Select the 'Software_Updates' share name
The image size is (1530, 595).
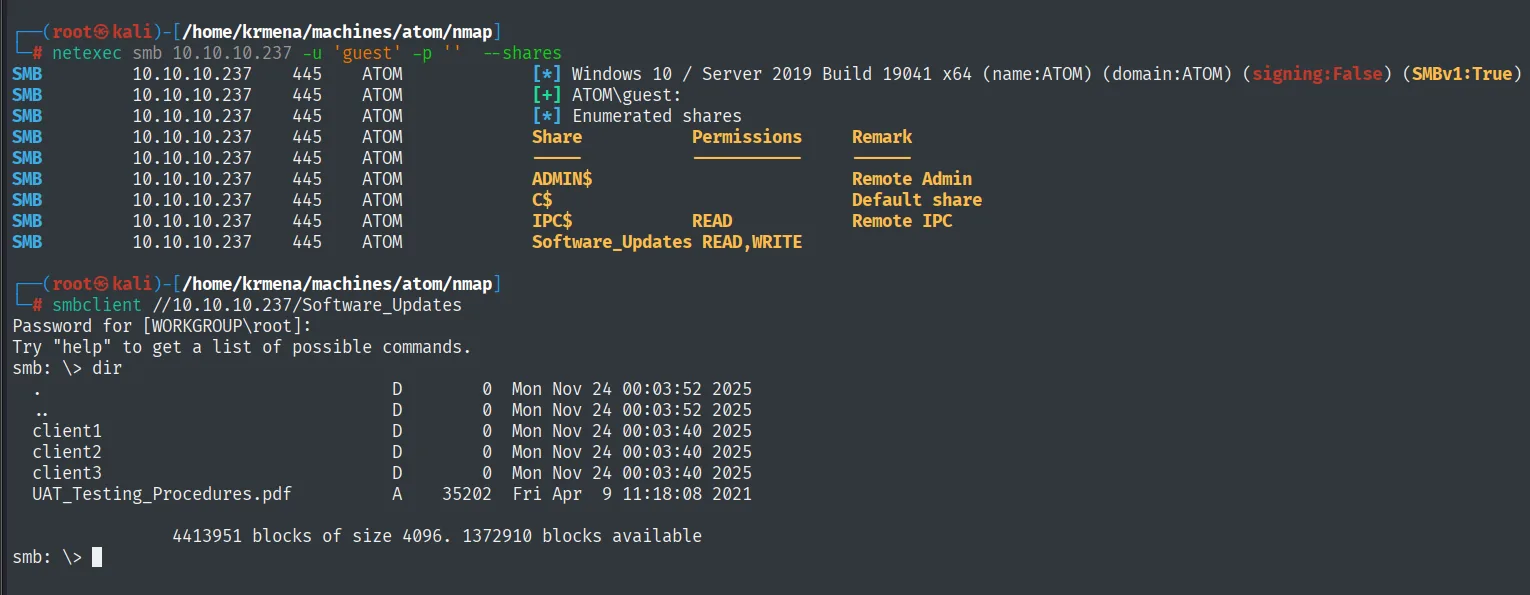click(612, 242)
